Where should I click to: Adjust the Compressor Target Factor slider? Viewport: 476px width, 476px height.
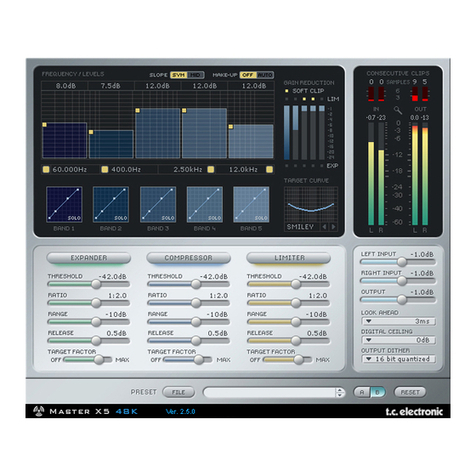[x=199, y=360]
